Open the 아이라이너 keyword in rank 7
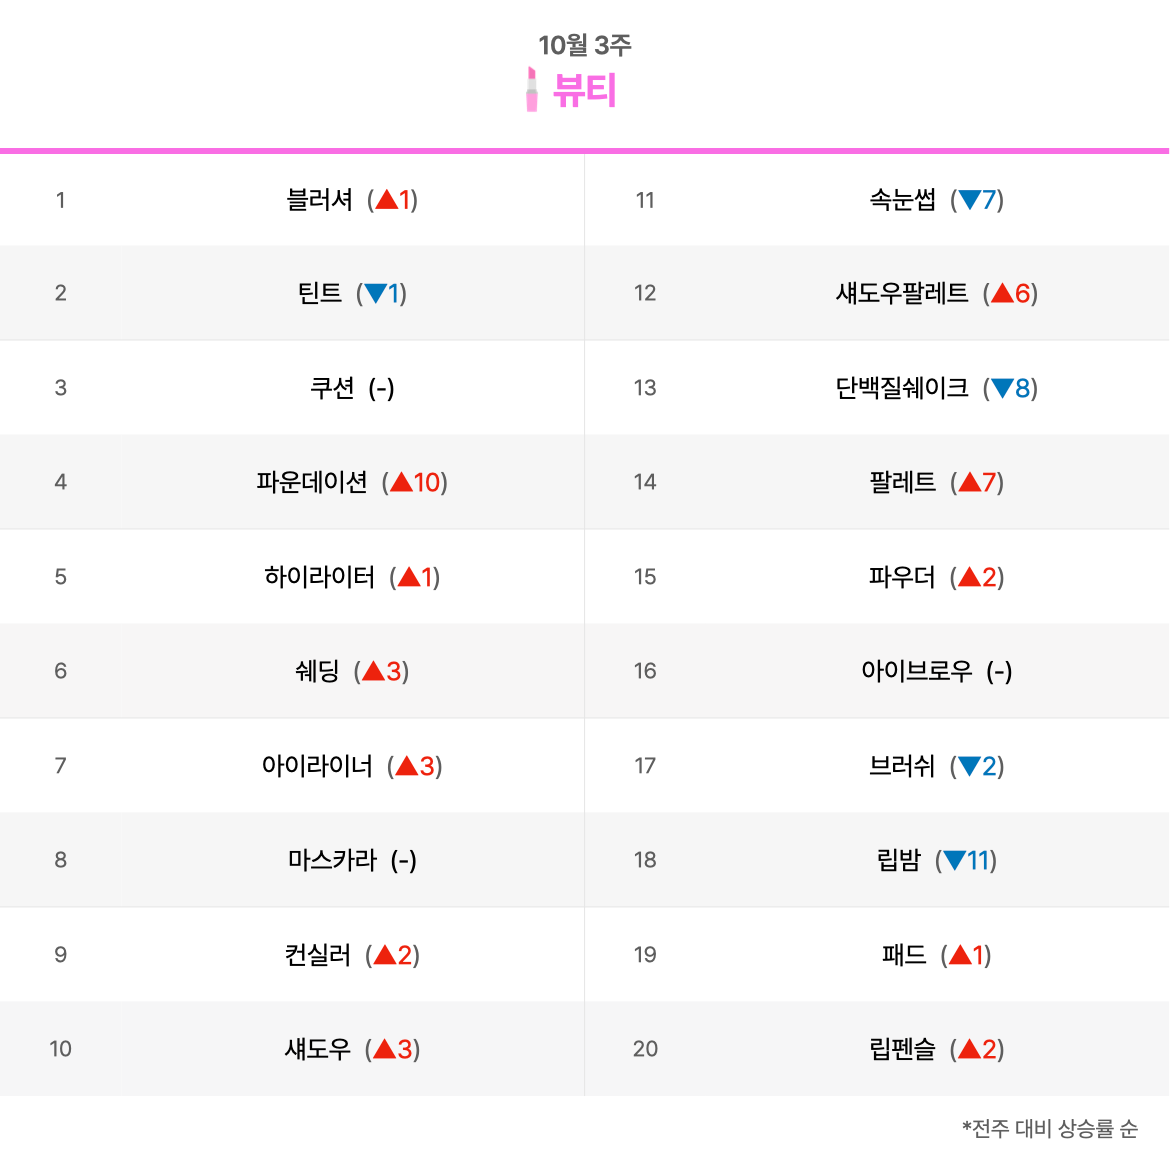 point(316,766)
